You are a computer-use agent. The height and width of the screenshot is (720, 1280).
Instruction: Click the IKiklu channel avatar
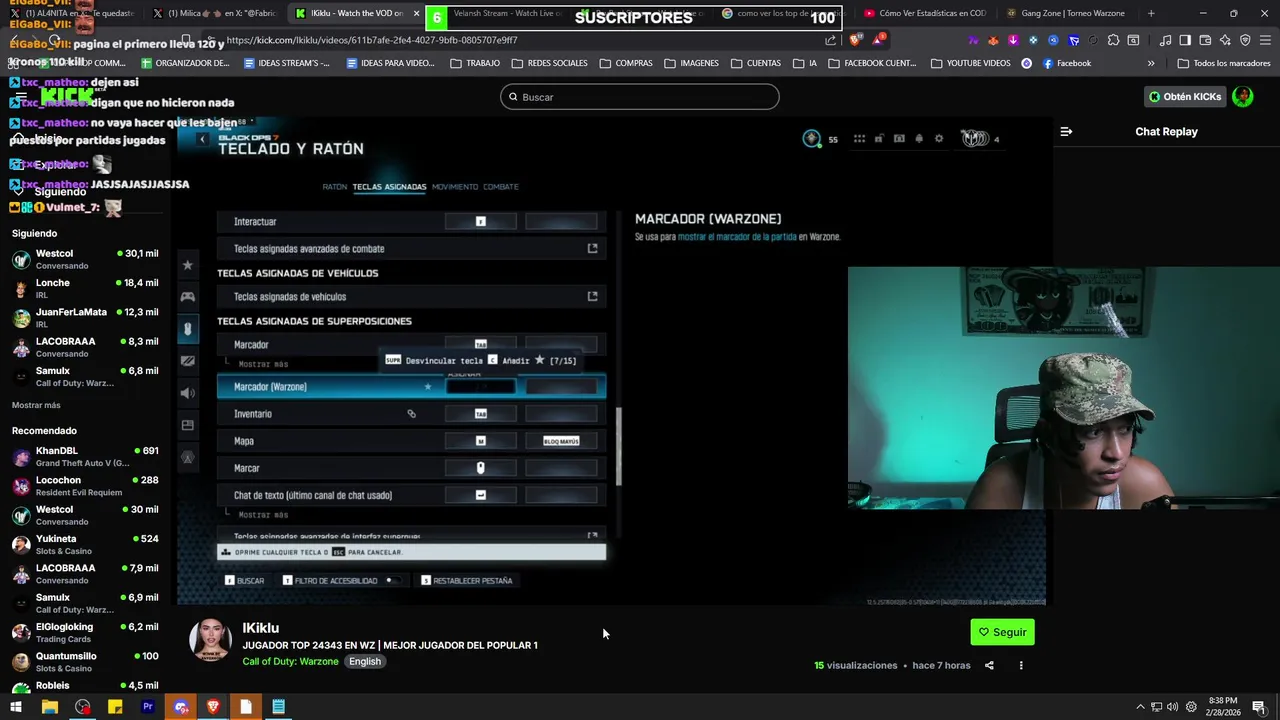click(x=210, y=641)
